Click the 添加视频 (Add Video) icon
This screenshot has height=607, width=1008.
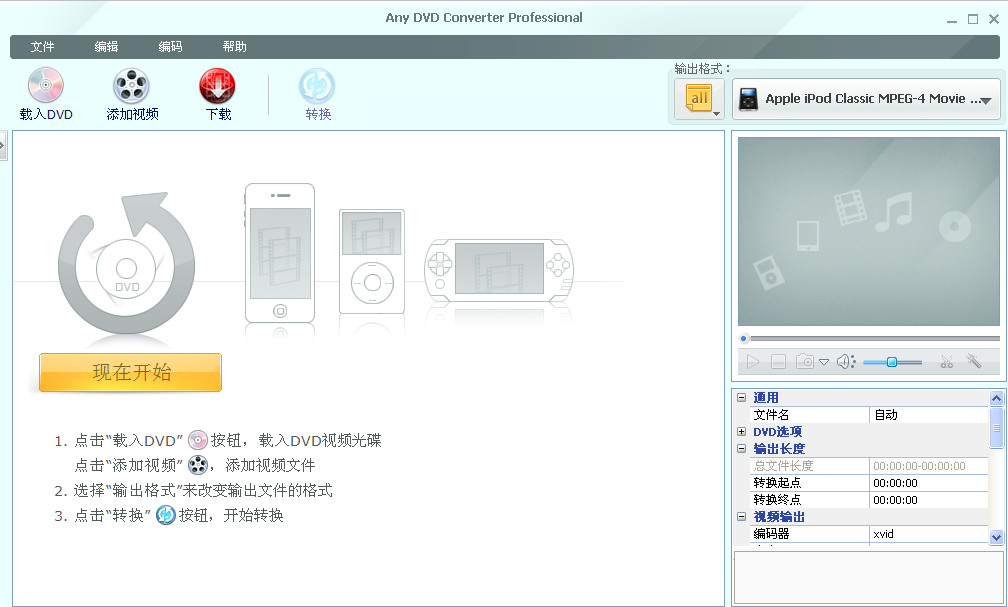click(x=132, y=87)
